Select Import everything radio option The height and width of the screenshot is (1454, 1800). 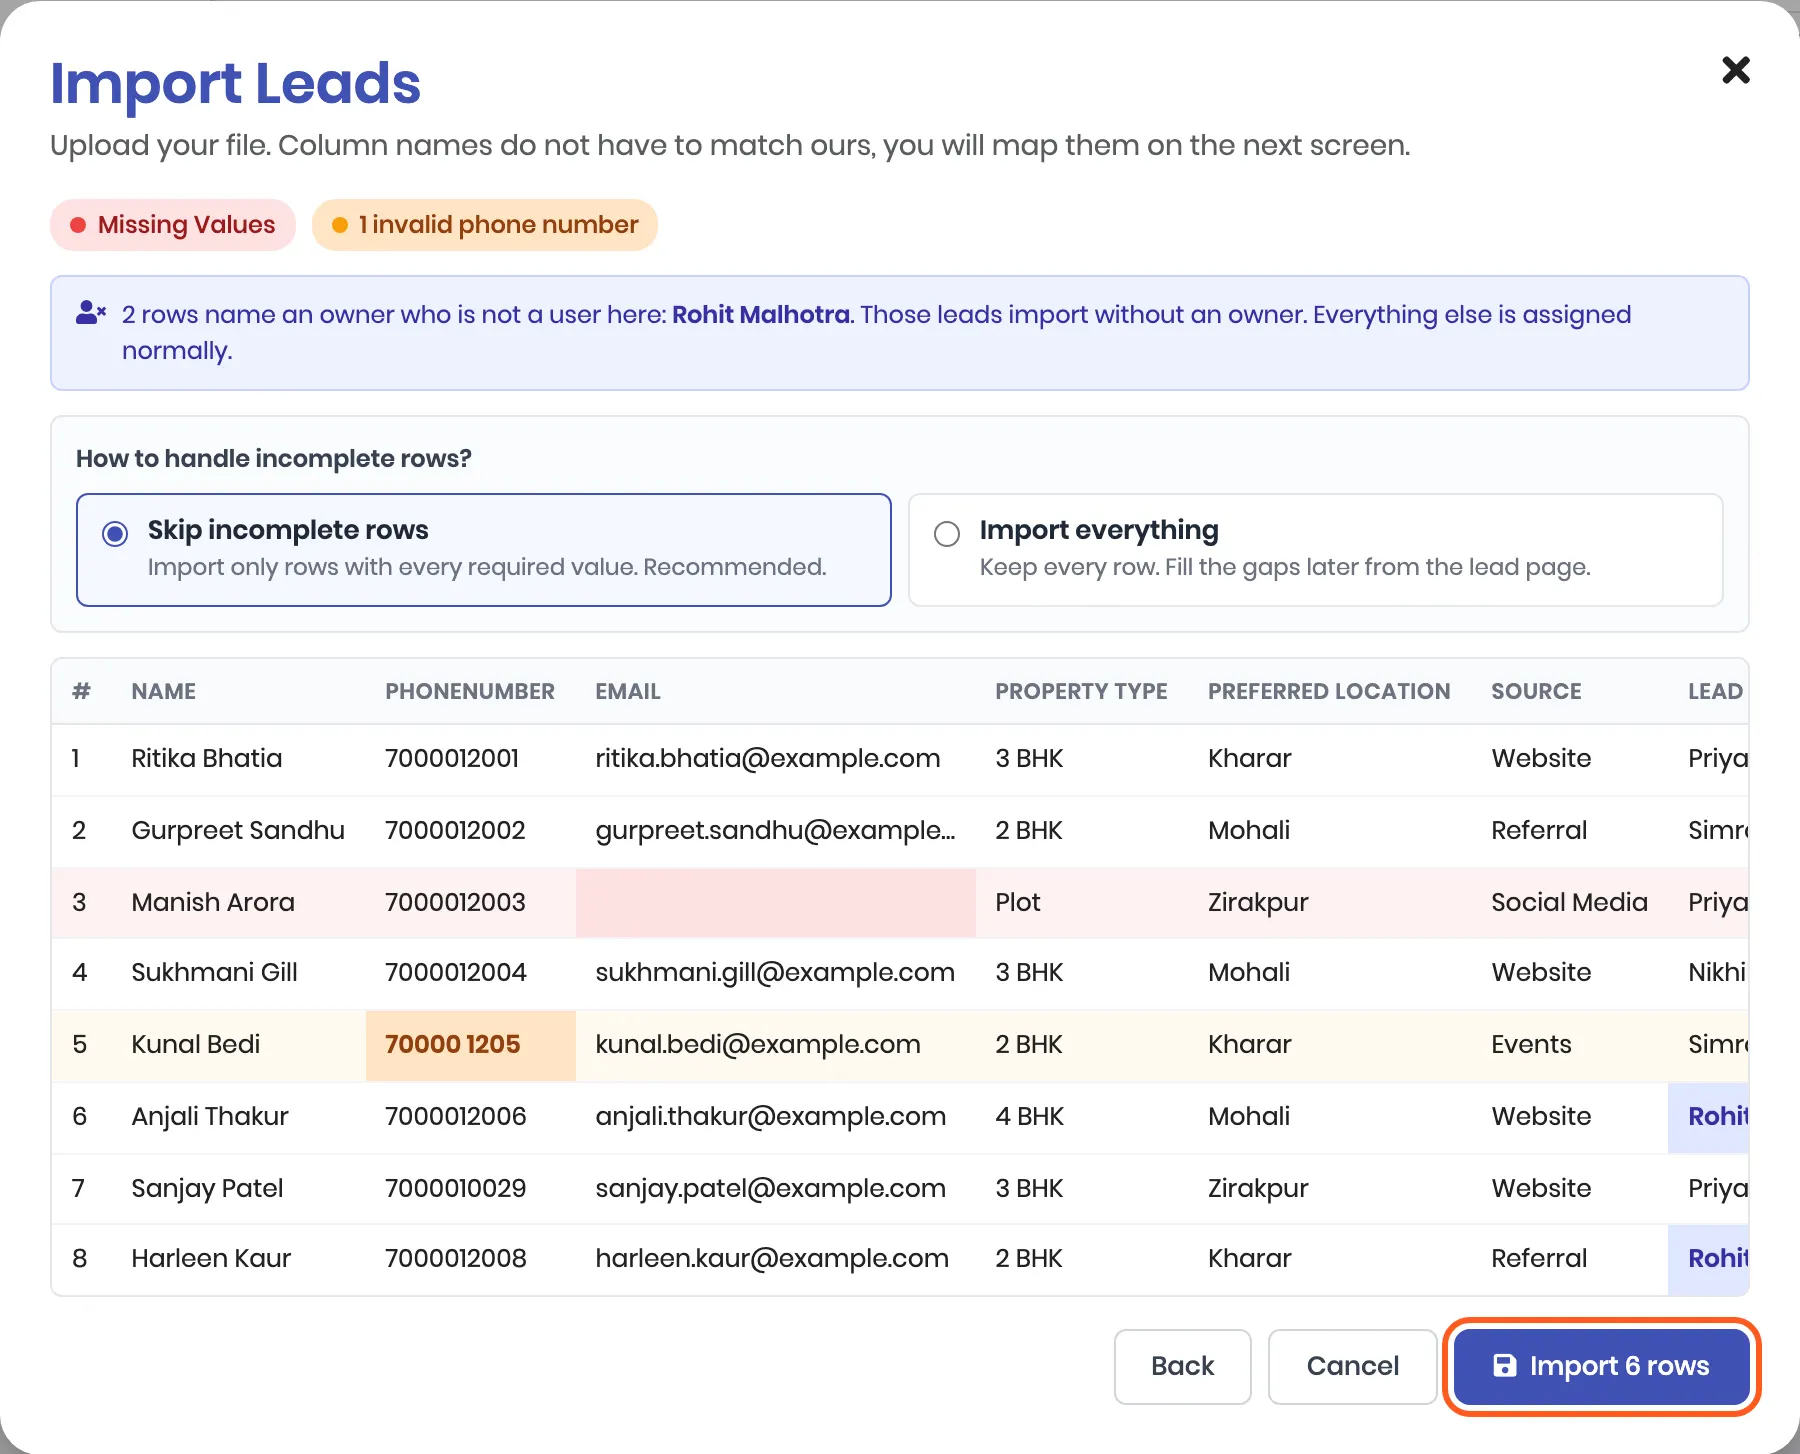[947, 534]
